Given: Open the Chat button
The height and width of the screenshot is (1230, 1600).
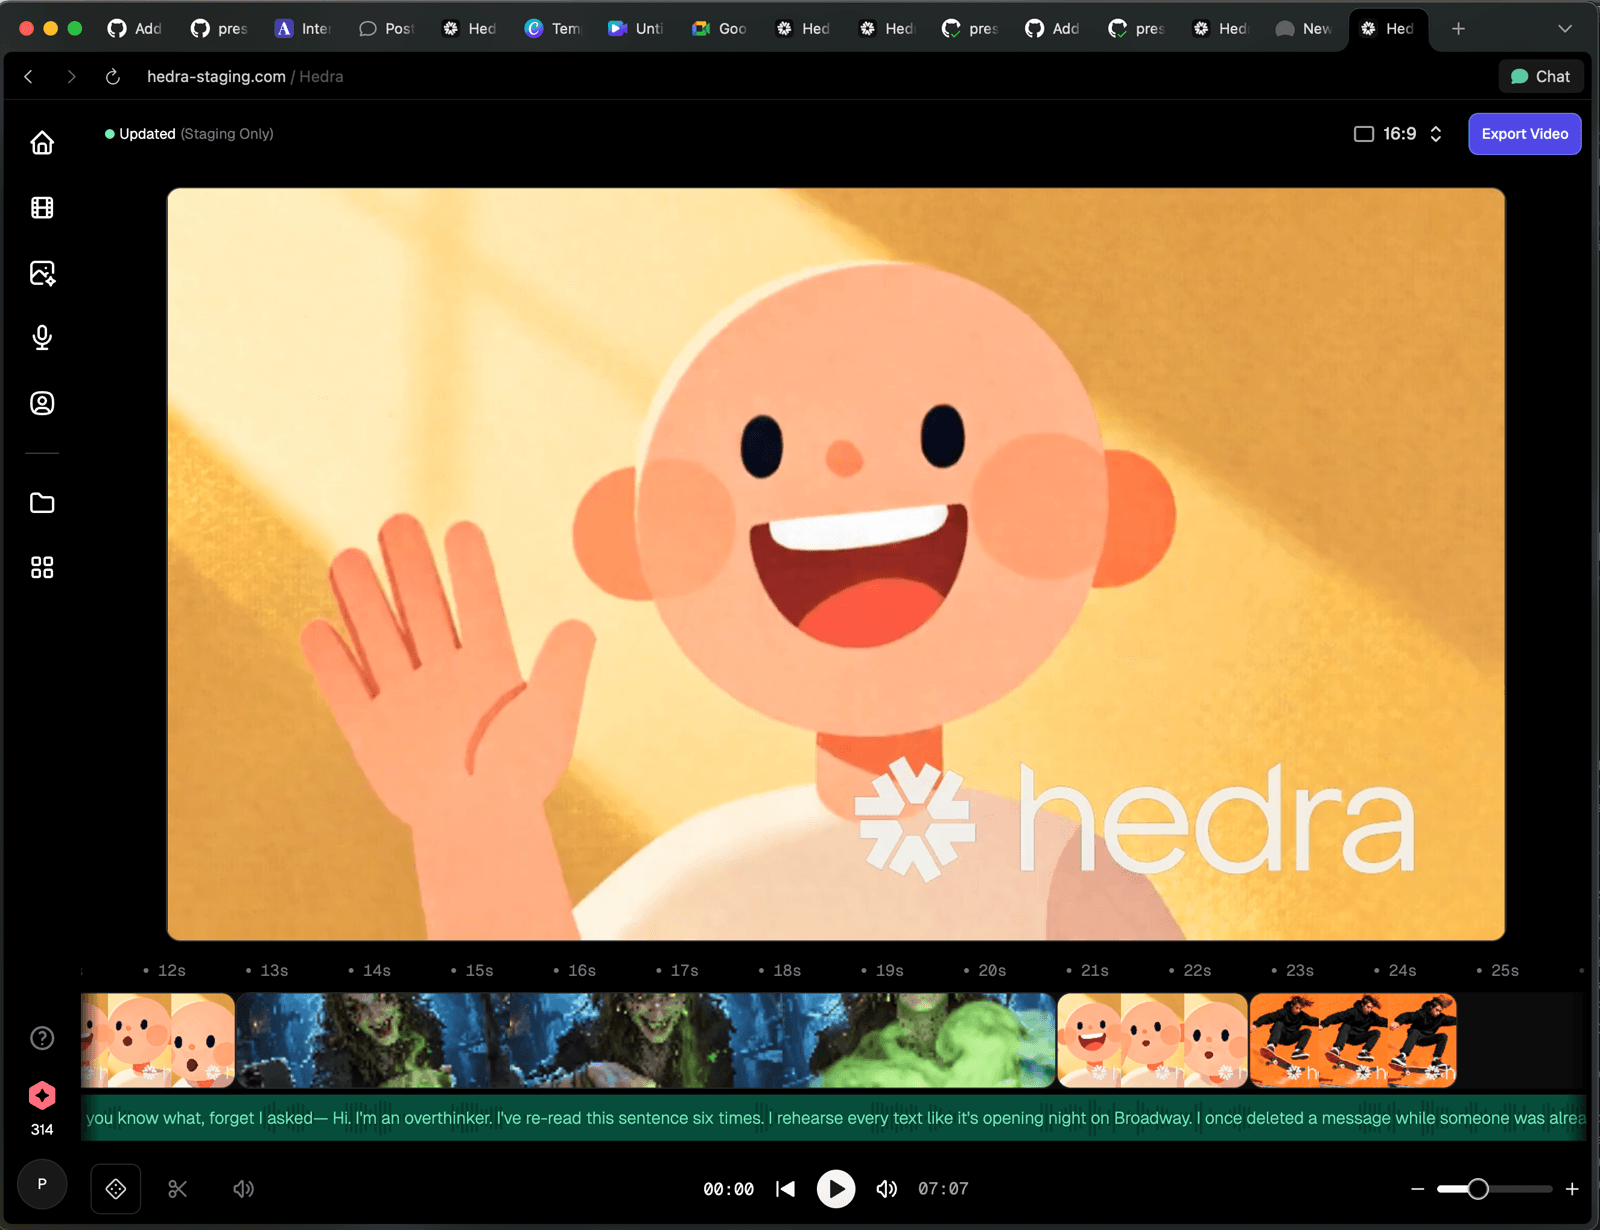Looking at the screenshot, I should click(x=1541, y=76).
